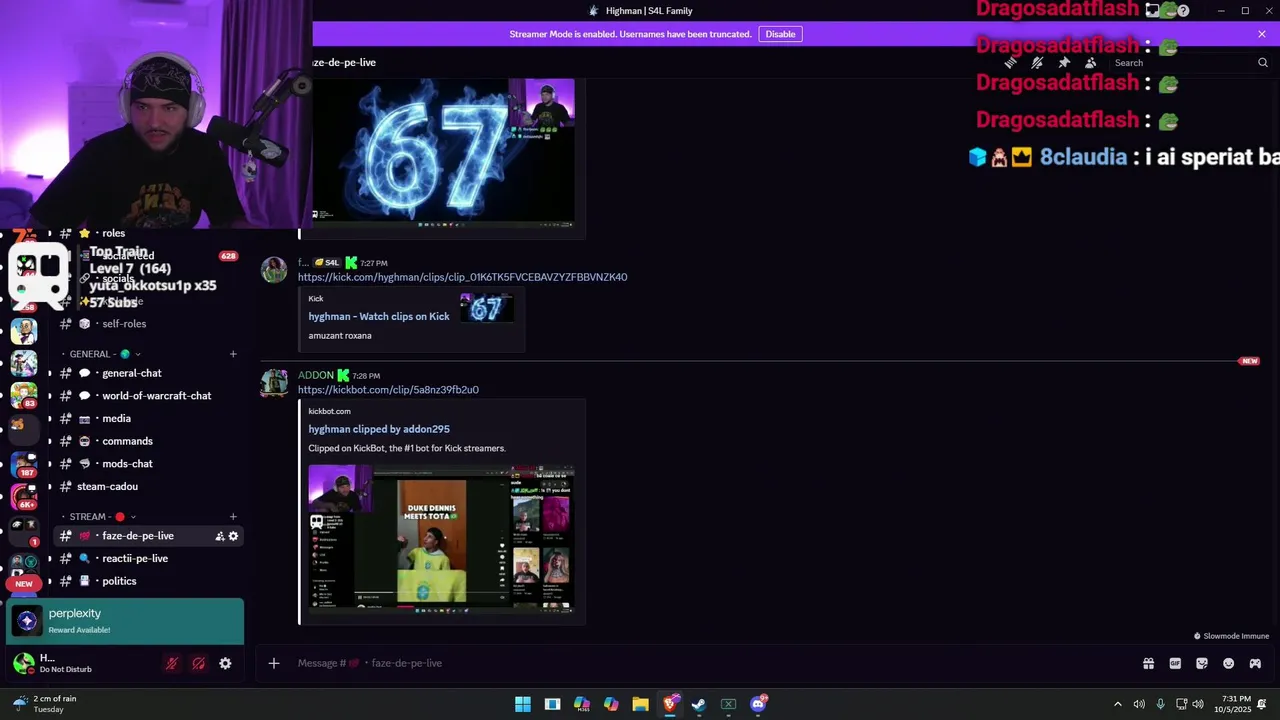Open 'hyghman clipped by addon295' title
Viewport: 1280px width, 720px height.
379,429
